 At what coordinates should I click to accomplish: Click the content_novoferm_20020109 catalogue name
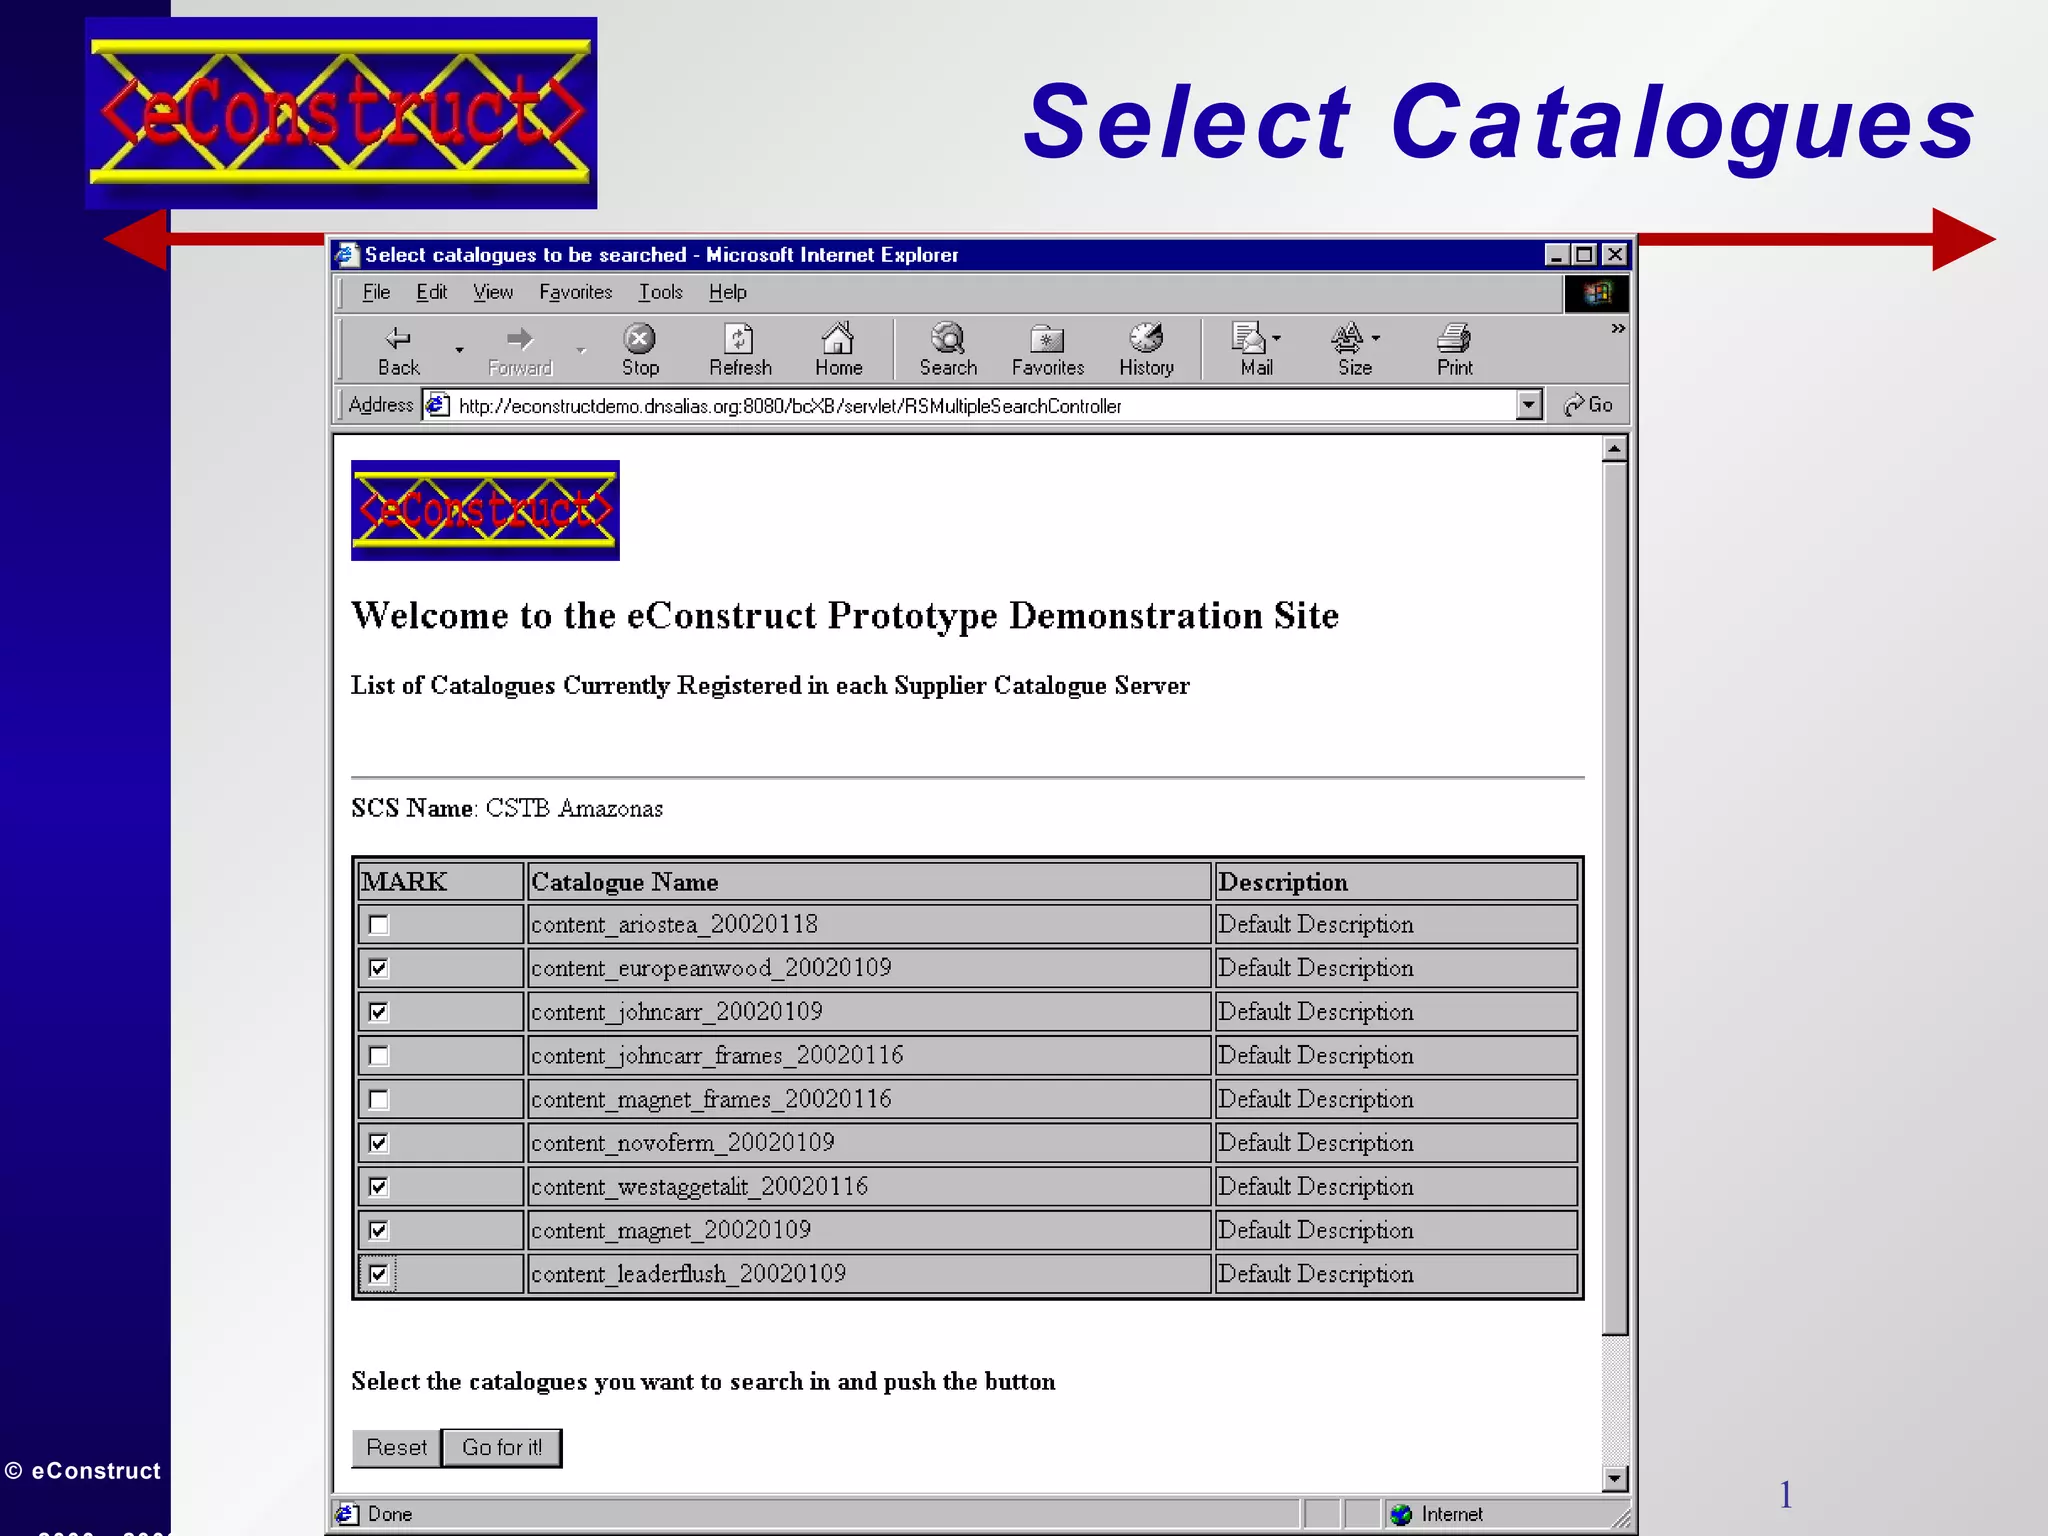(683, 1143)
